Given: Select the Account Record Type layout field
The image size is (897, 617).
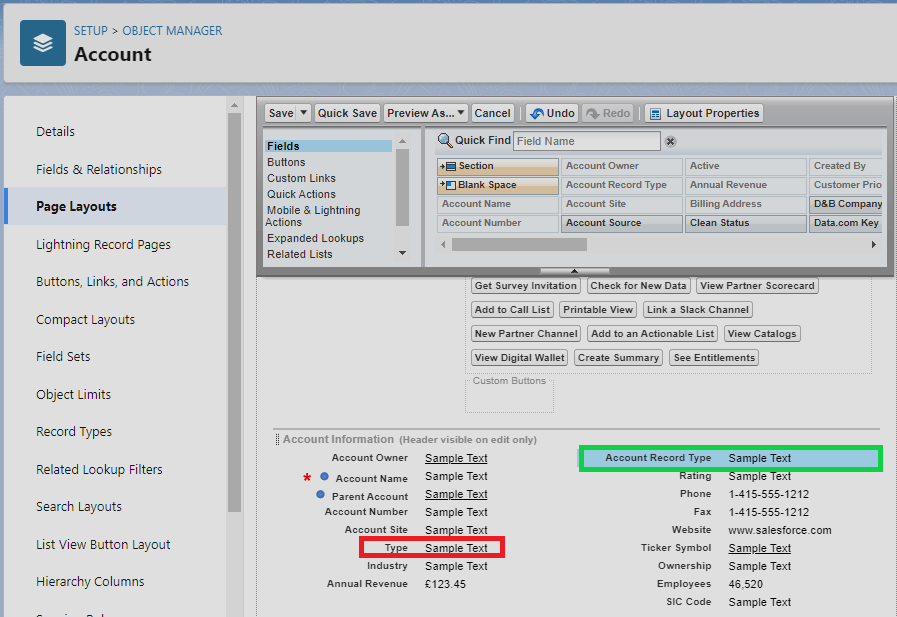Looking at the screenshot, I should [x=731, y=459].
